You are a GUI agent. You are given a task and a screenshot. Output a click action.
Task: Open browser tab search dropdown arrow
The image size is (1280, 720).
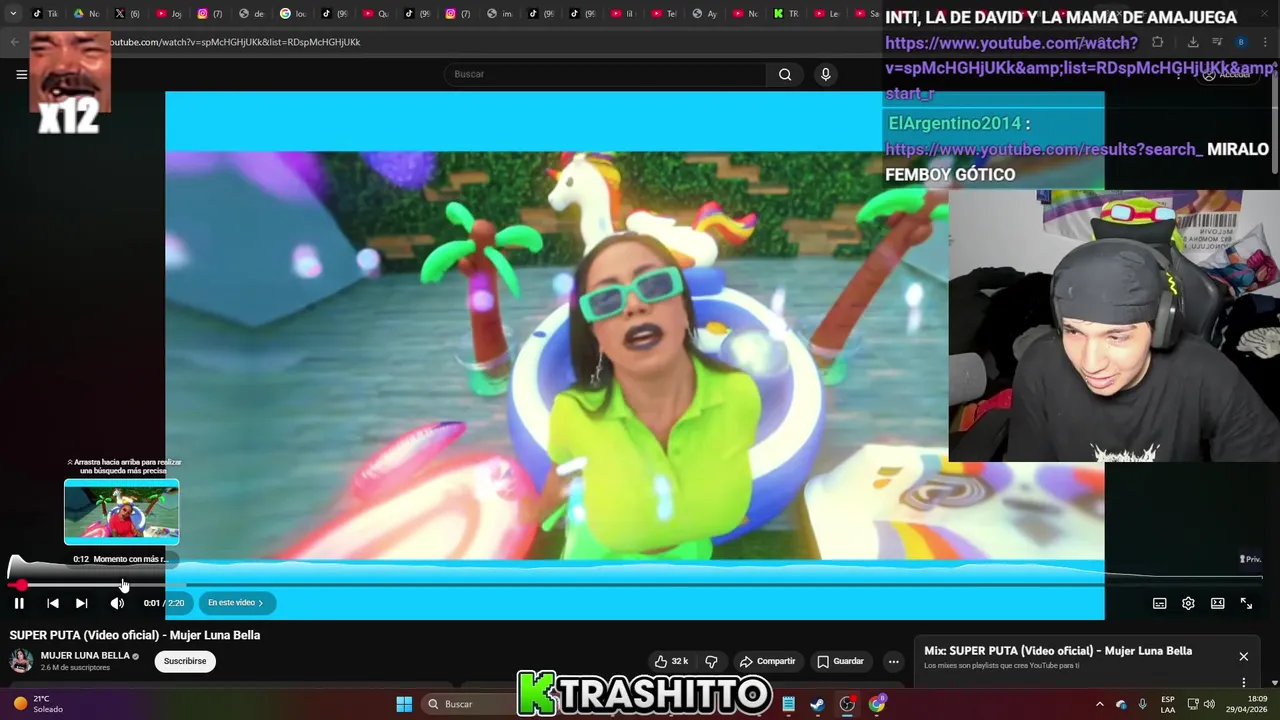[x=13, y=14]
